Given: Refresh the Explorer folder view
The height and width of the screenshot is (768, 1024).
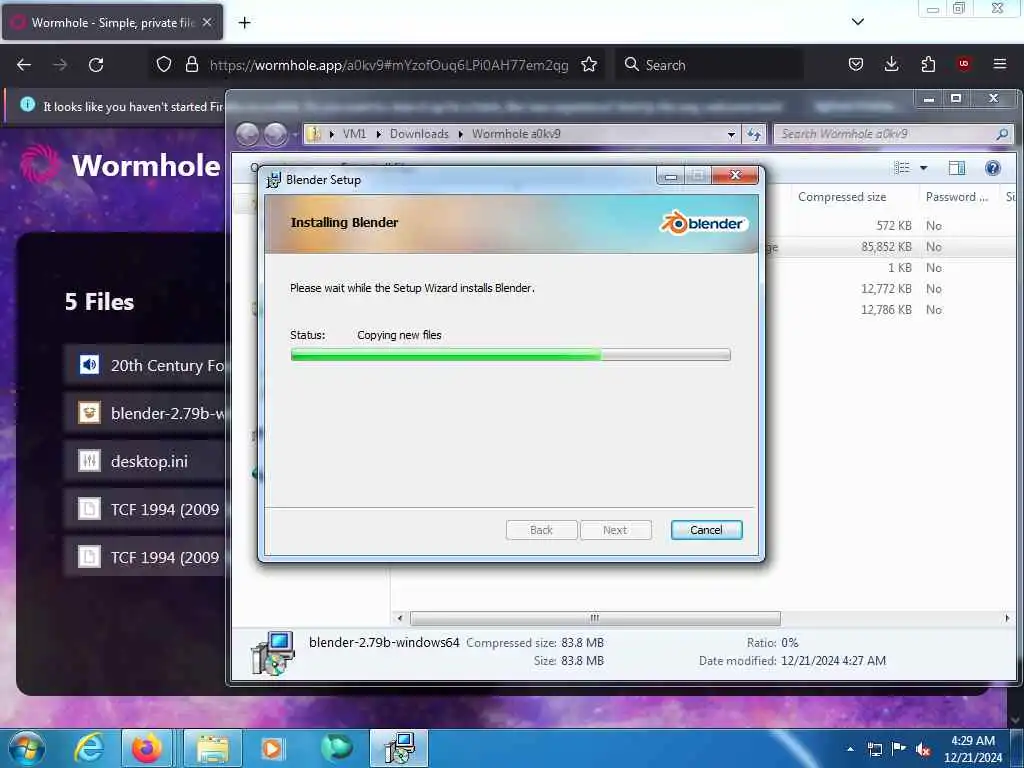Looking at the screenshot, I should tap(754, 135).
